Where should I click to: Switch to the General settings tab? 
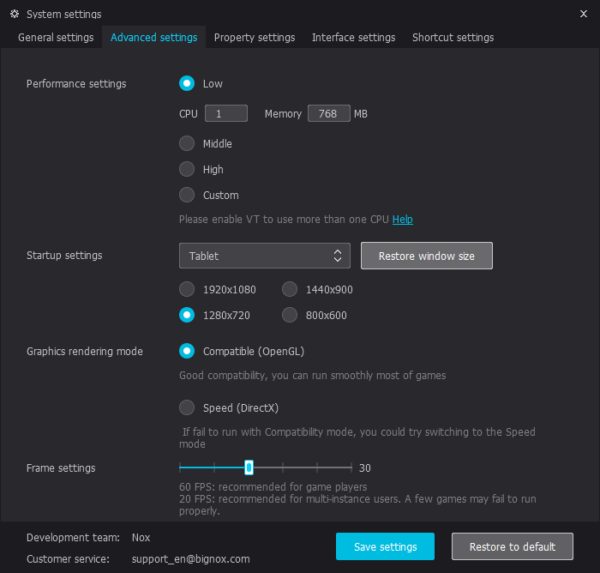coord(56,37)
